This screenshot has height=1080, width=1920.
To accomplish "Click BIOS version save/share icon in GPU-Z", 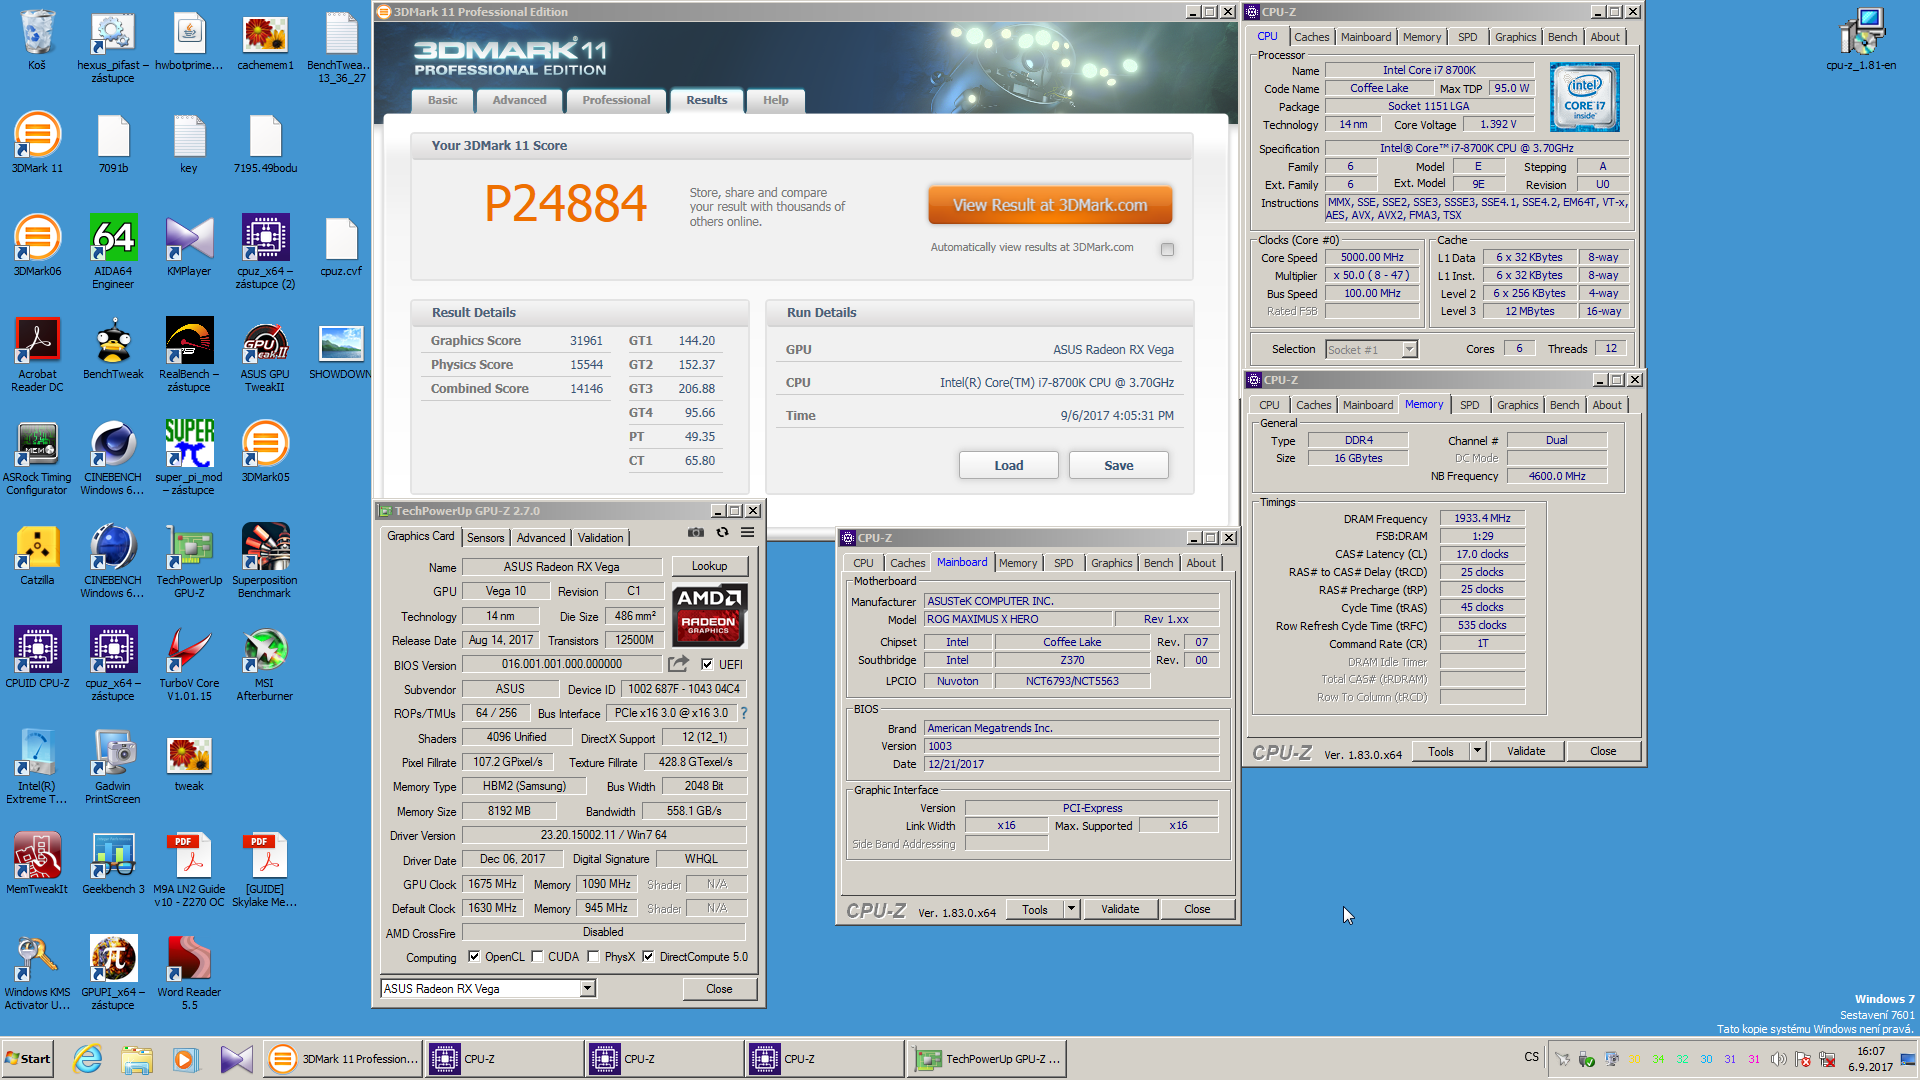I will coord(678,664).
